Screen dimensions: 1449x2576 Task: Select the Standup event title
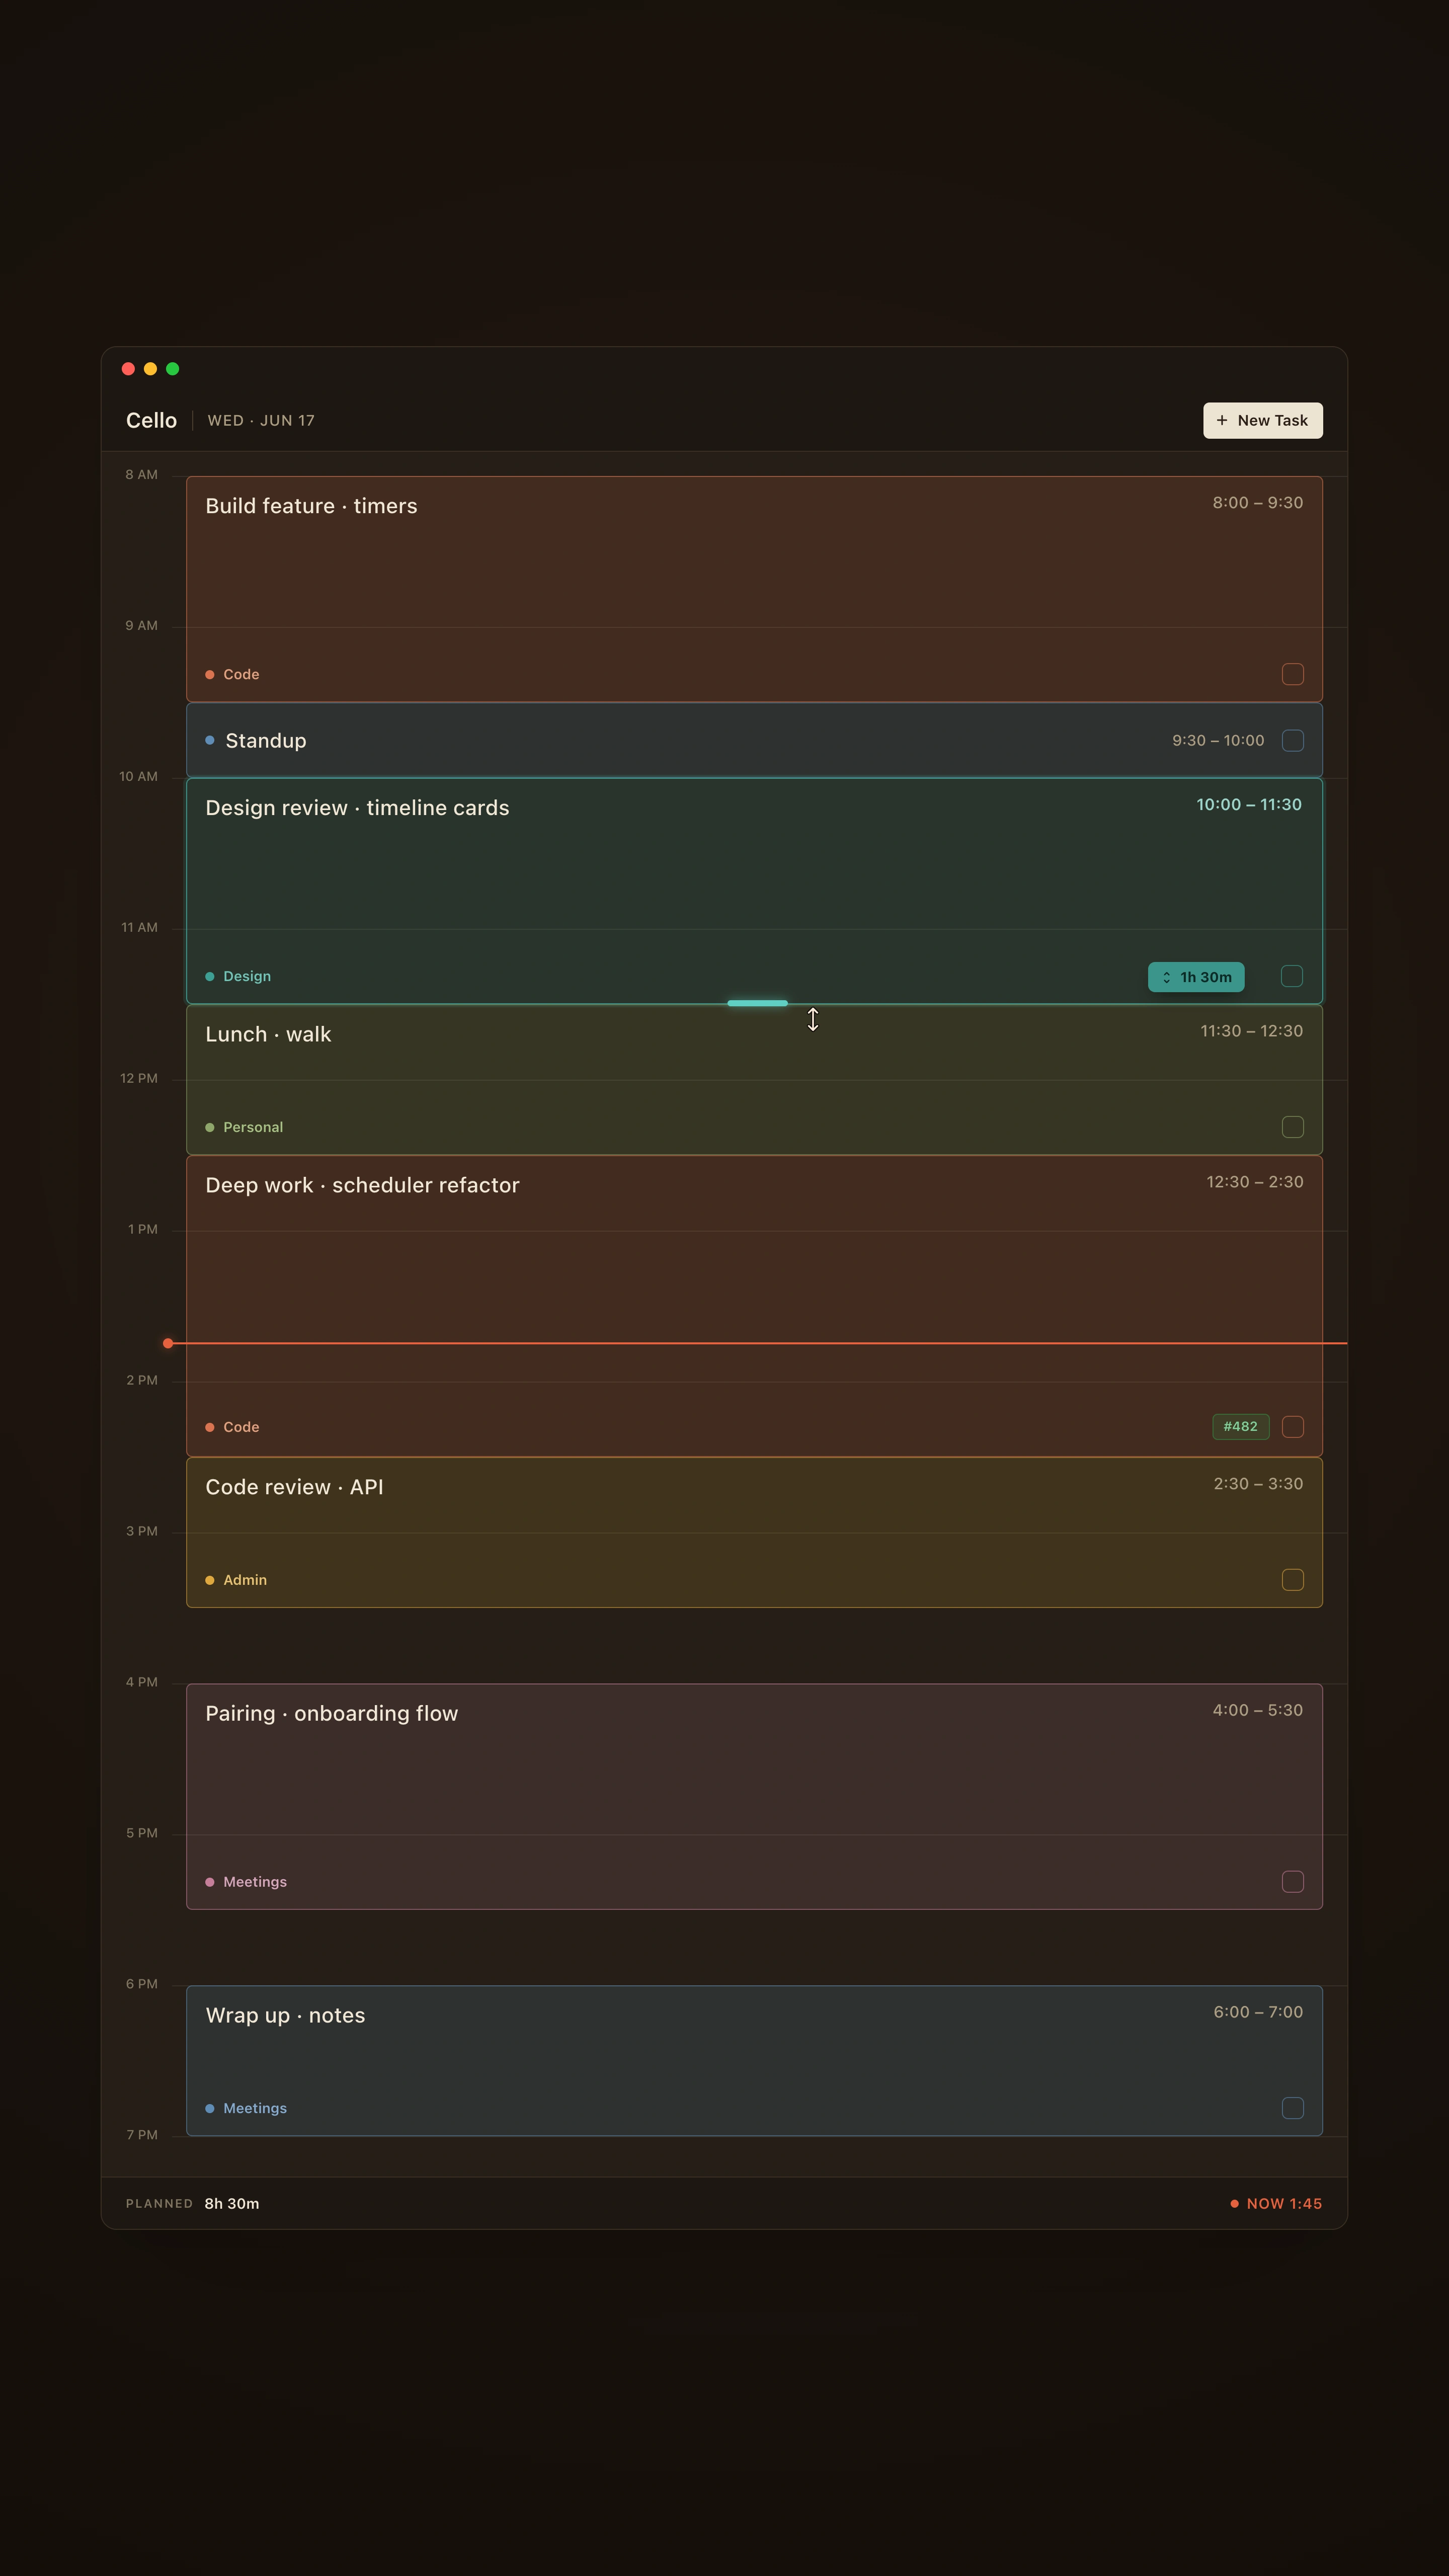click(x=266, y=740)
